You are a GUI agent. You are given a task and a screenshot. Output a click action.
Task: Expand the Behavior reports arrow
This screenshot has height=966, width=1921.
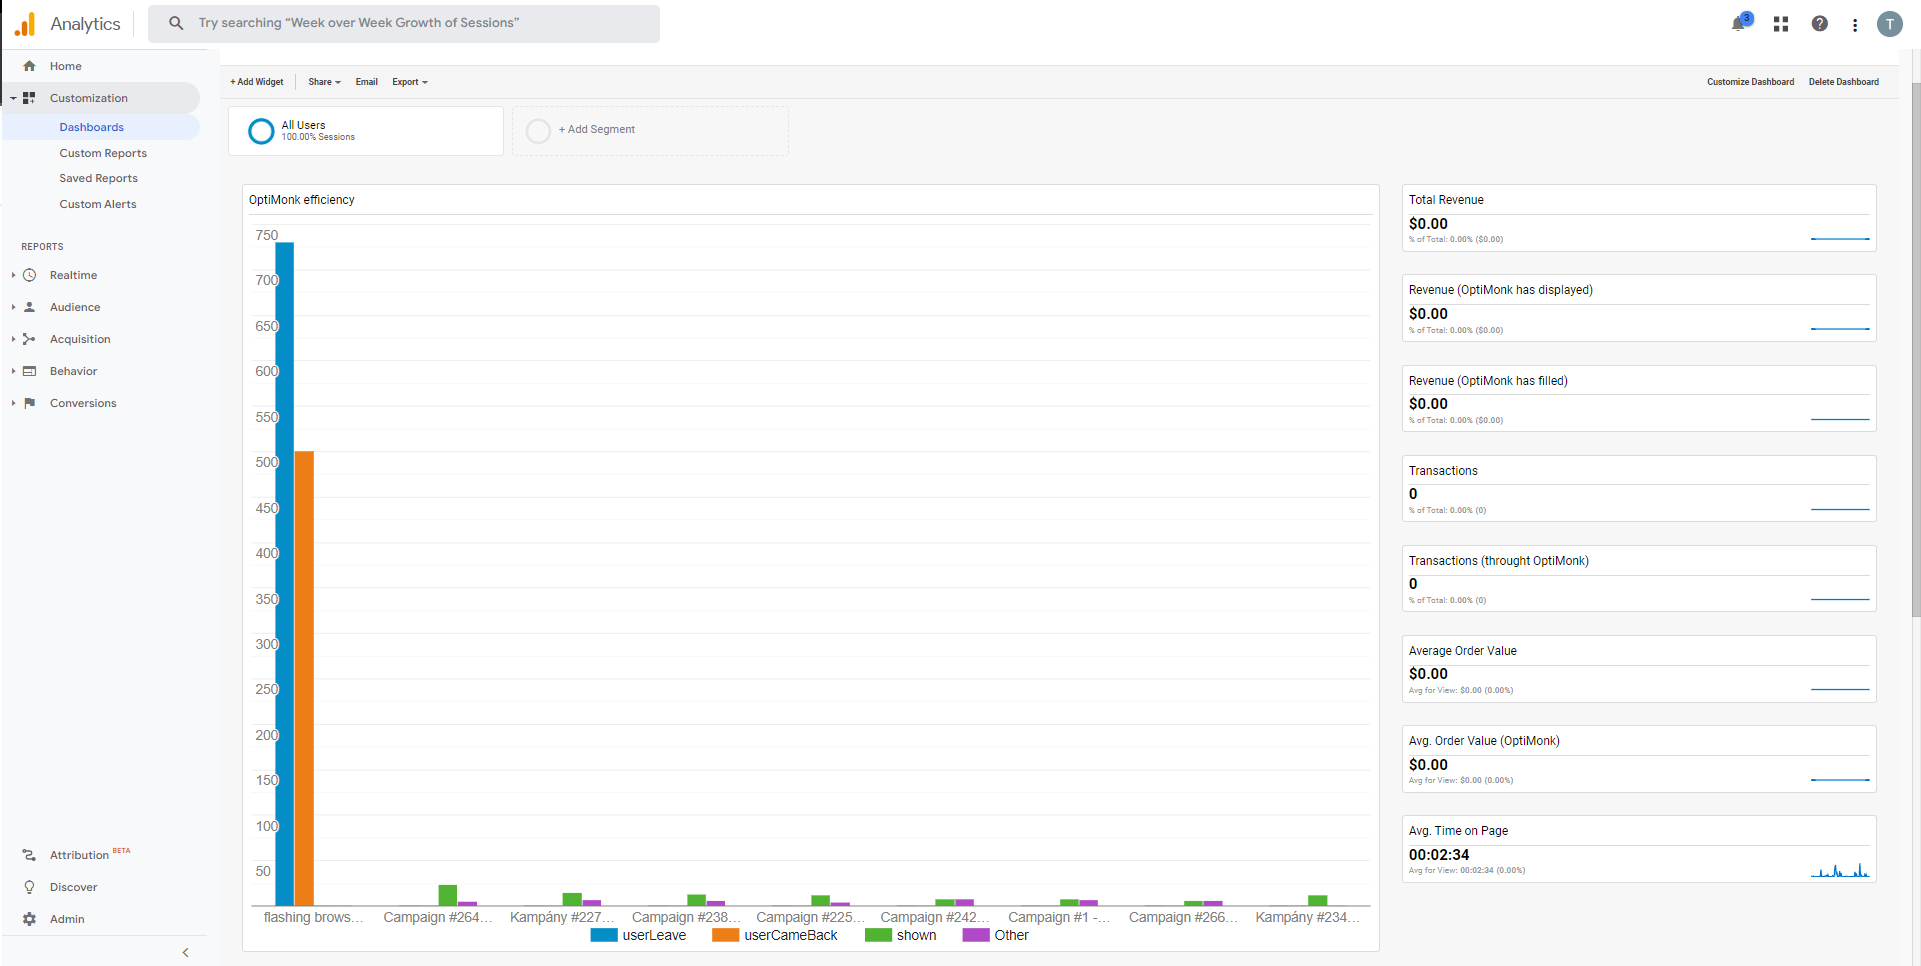[13, 371]
